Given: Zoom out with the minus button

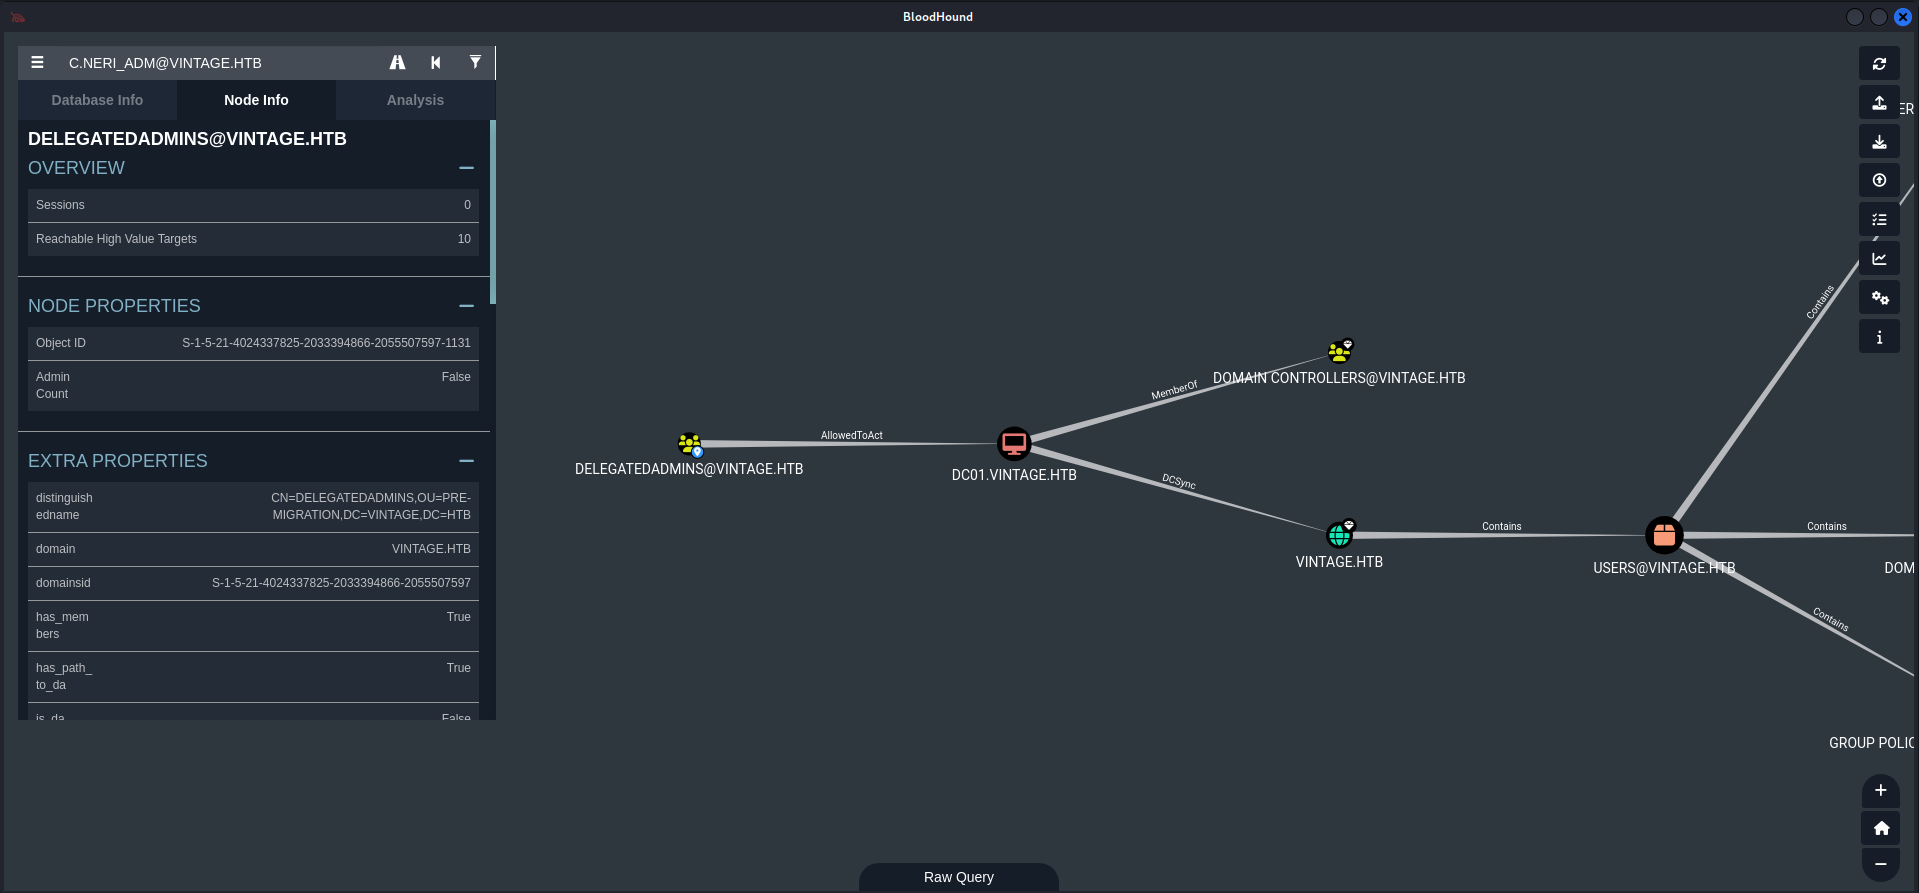Looking at the screenshot, I should click(1880, 864).
